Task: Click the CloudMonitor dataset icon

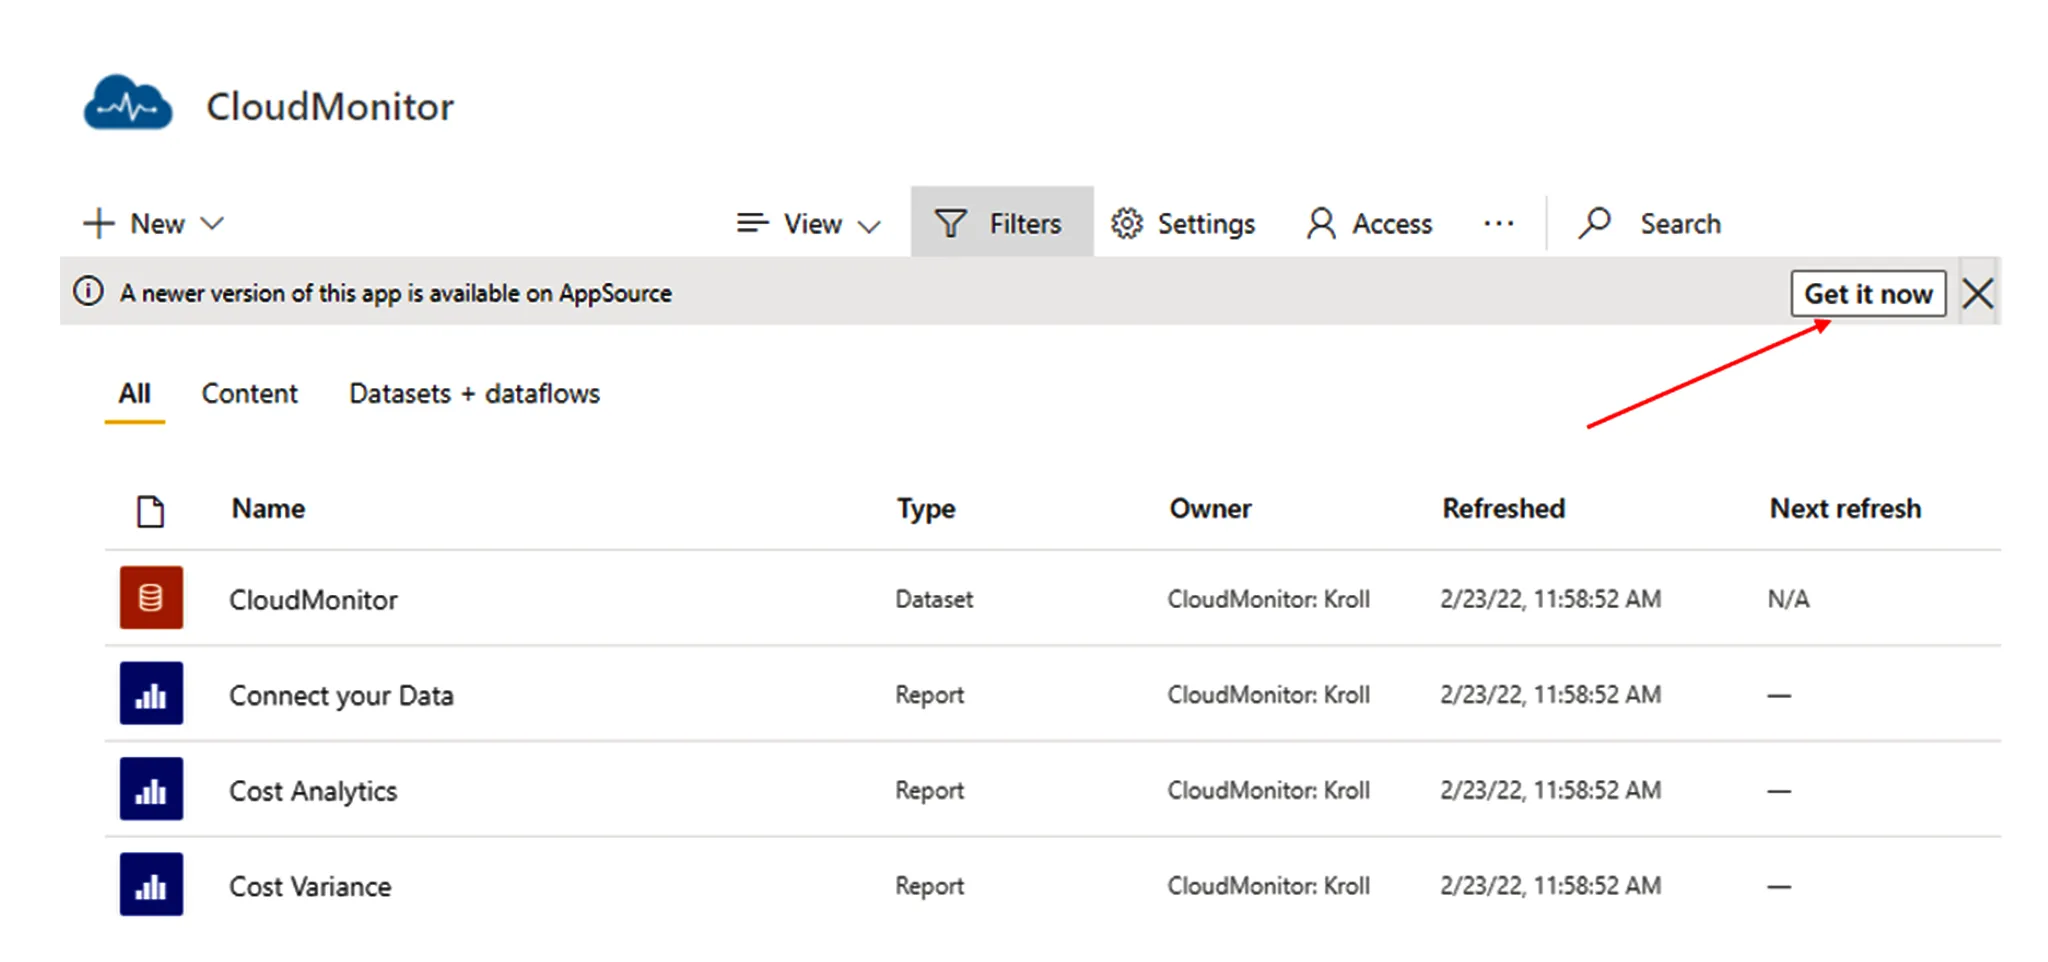Action: pos(151,598)
